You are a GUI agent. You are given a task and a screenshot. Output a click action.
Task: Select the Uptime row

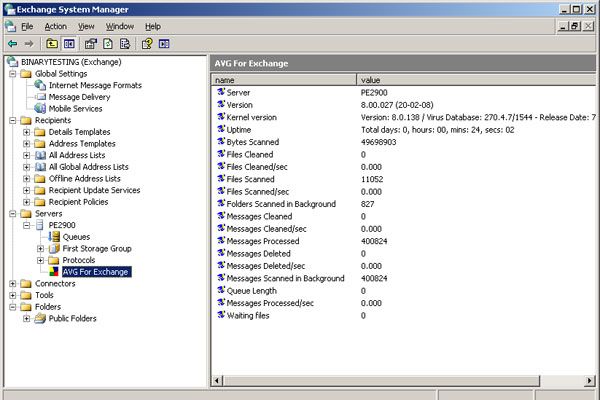coord(403,130)
